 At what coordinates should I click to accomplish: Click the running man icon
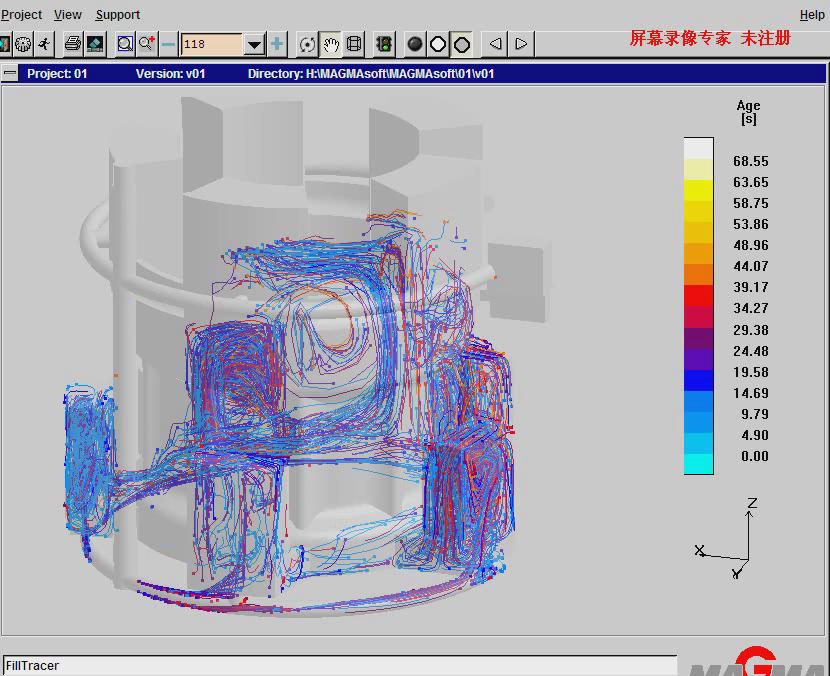(44, 44)
